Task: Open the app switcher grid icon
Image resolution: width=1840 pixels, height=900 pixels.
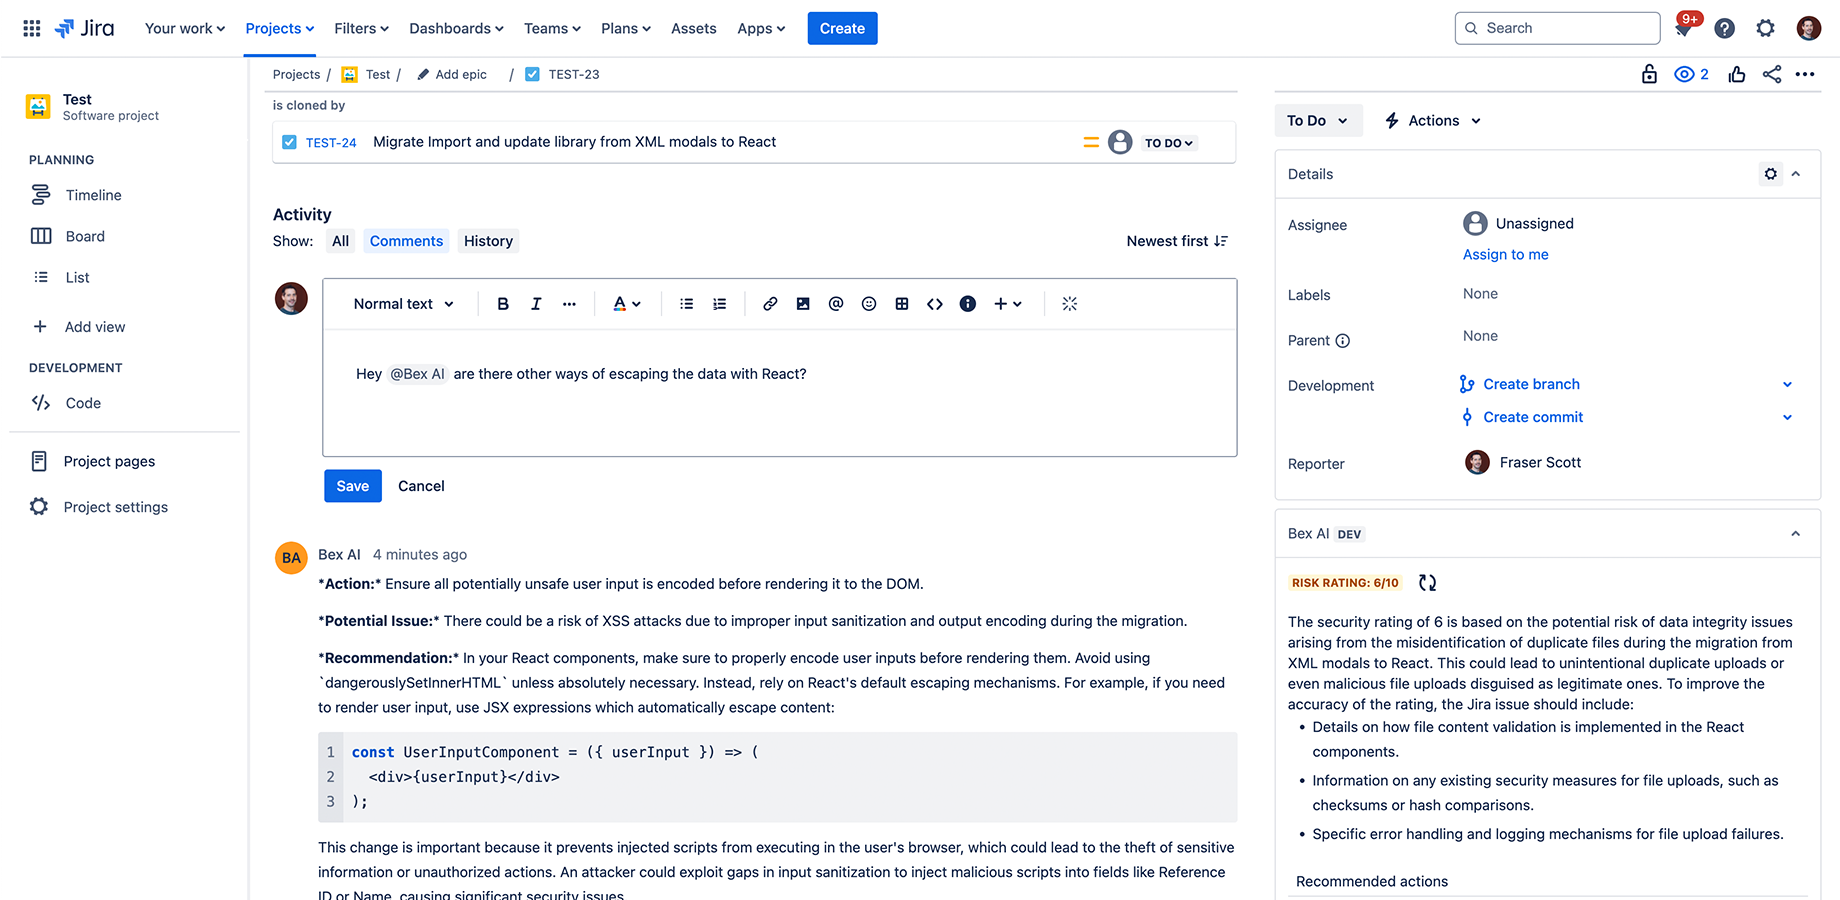Action: (32, 28)
